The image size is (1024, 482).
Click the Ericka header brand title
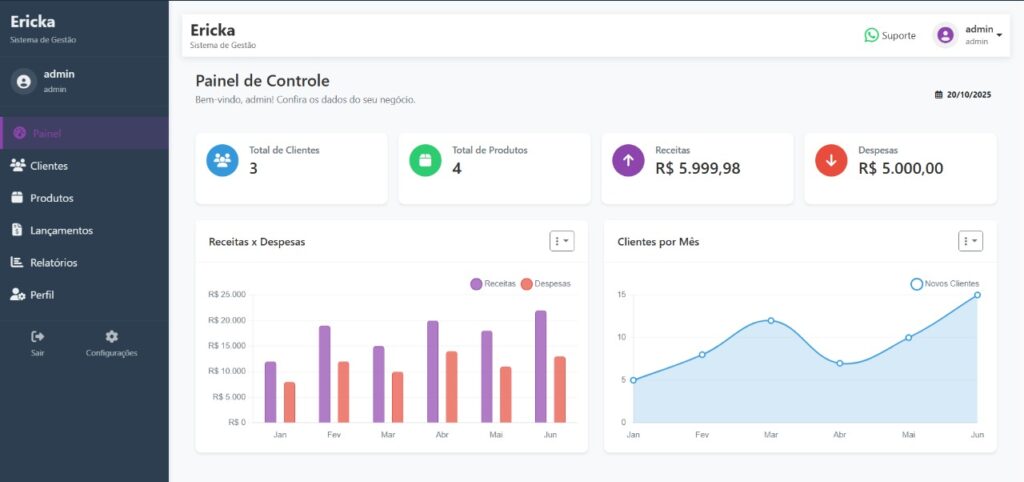coord(213,30)
